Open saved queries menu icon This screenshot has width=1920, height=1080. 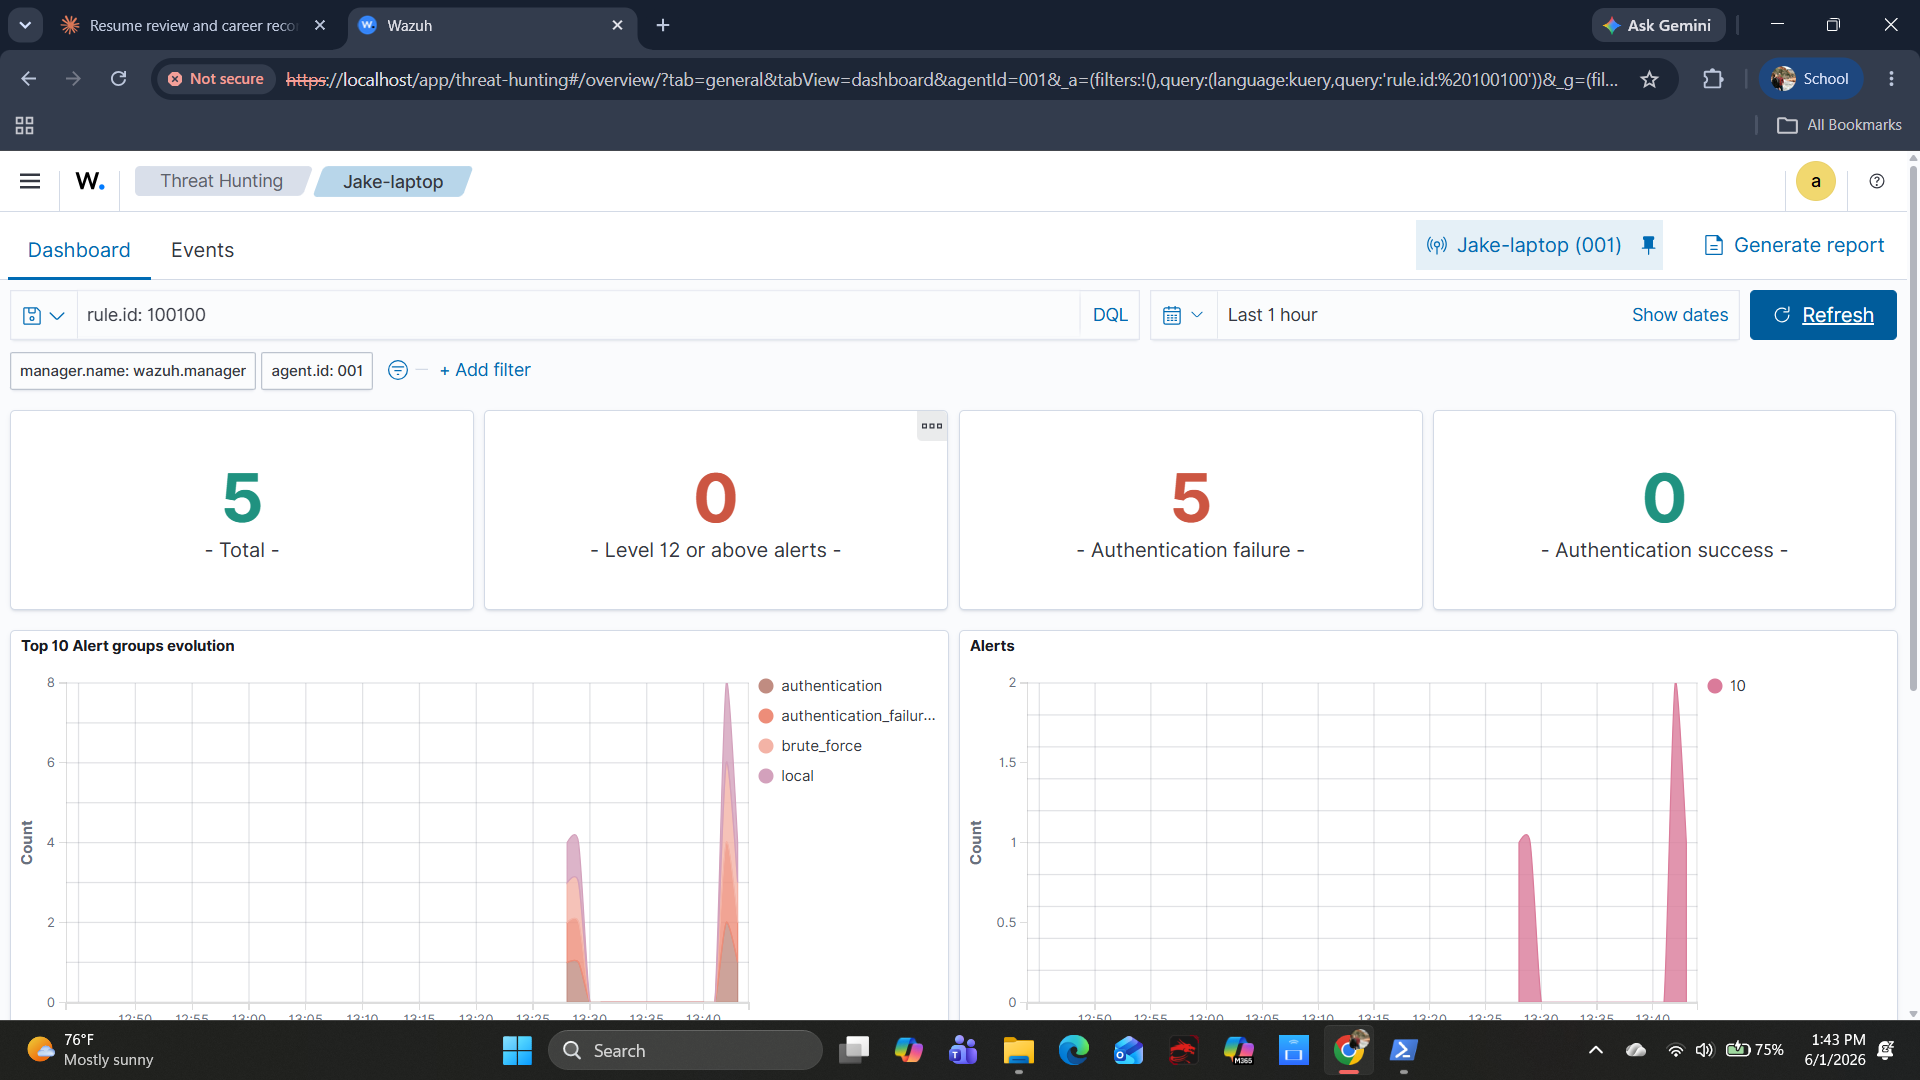click(44, 315)
